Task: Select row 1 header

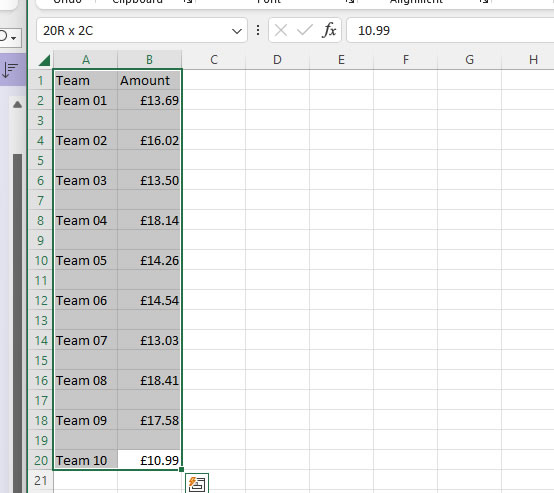Action: coord(41,81)
